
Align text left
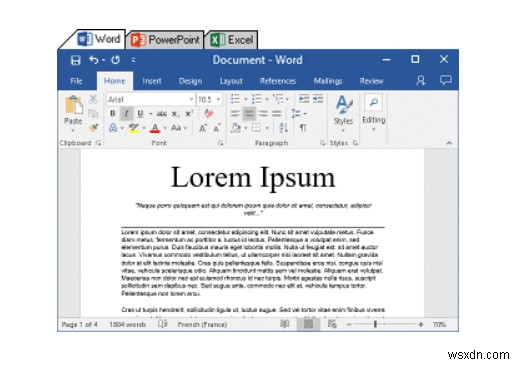(x=235, y=114)
